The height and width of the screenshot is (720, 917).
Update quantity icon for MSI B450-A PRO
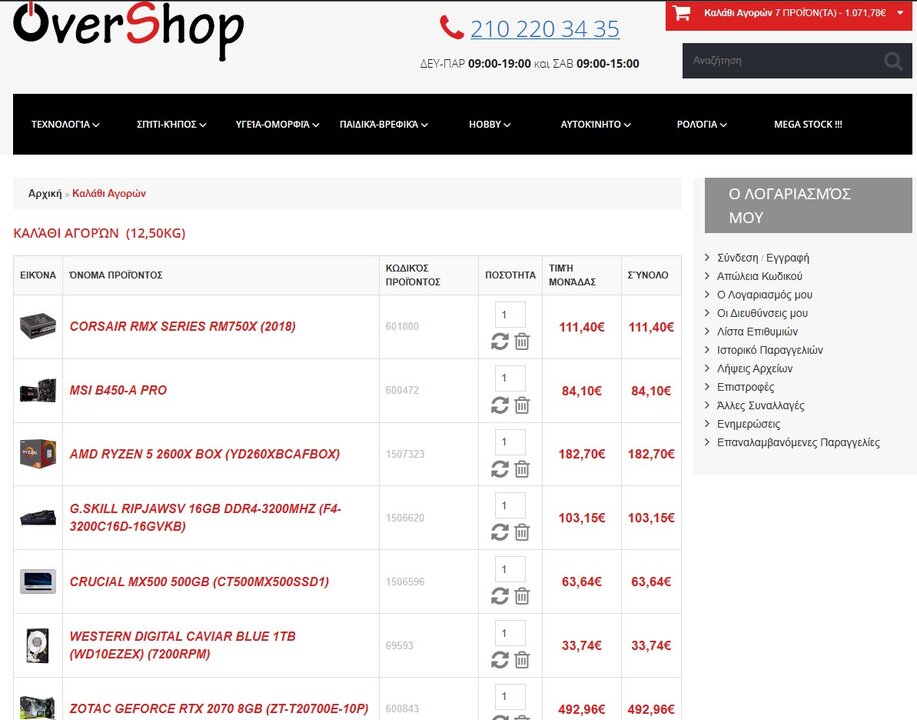coord(499,405)
